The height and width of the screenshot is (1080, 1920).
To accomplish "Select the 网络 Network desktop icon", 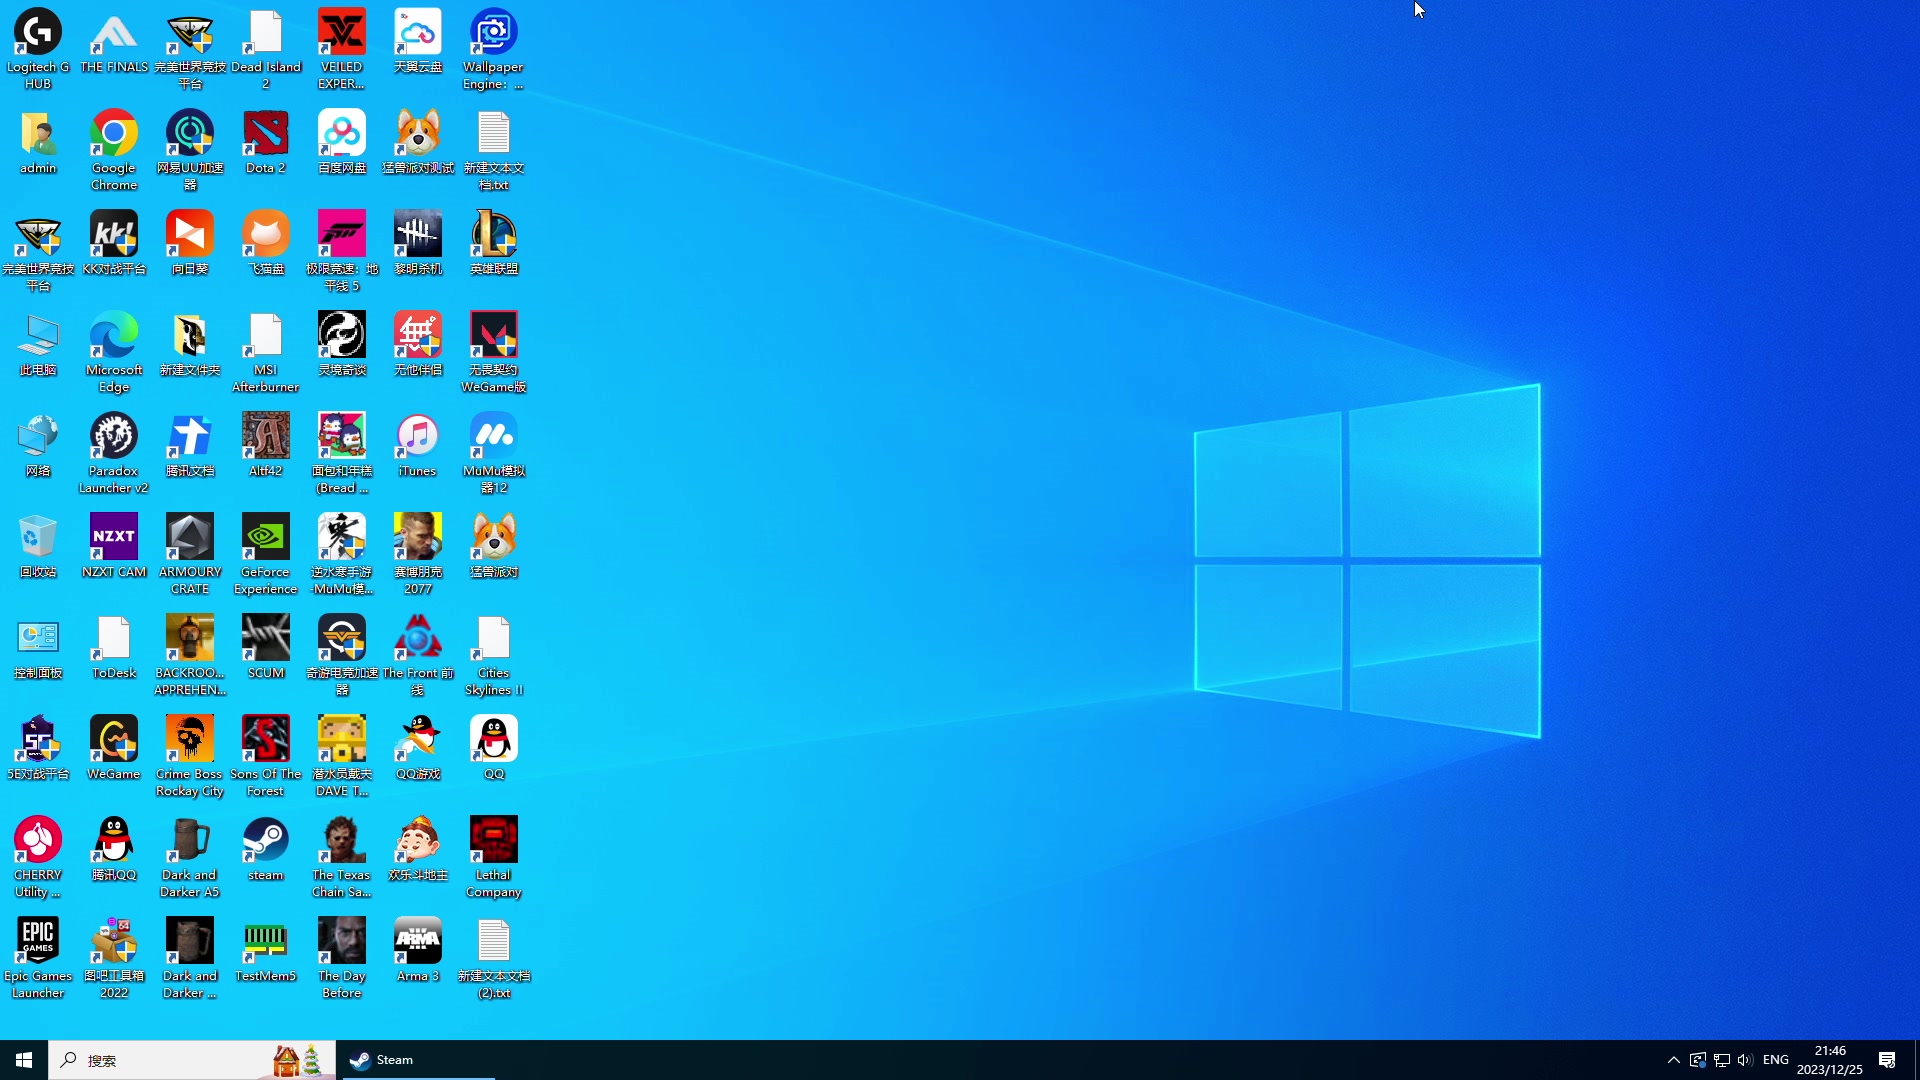I will (x=38, y=444).
